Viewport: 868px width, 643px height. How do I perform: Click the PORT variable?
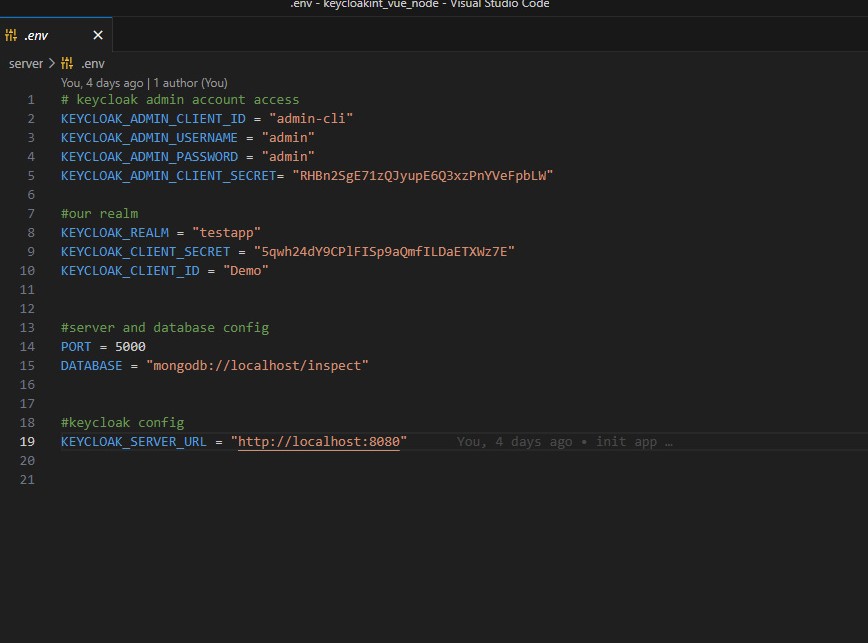(76, 346)
